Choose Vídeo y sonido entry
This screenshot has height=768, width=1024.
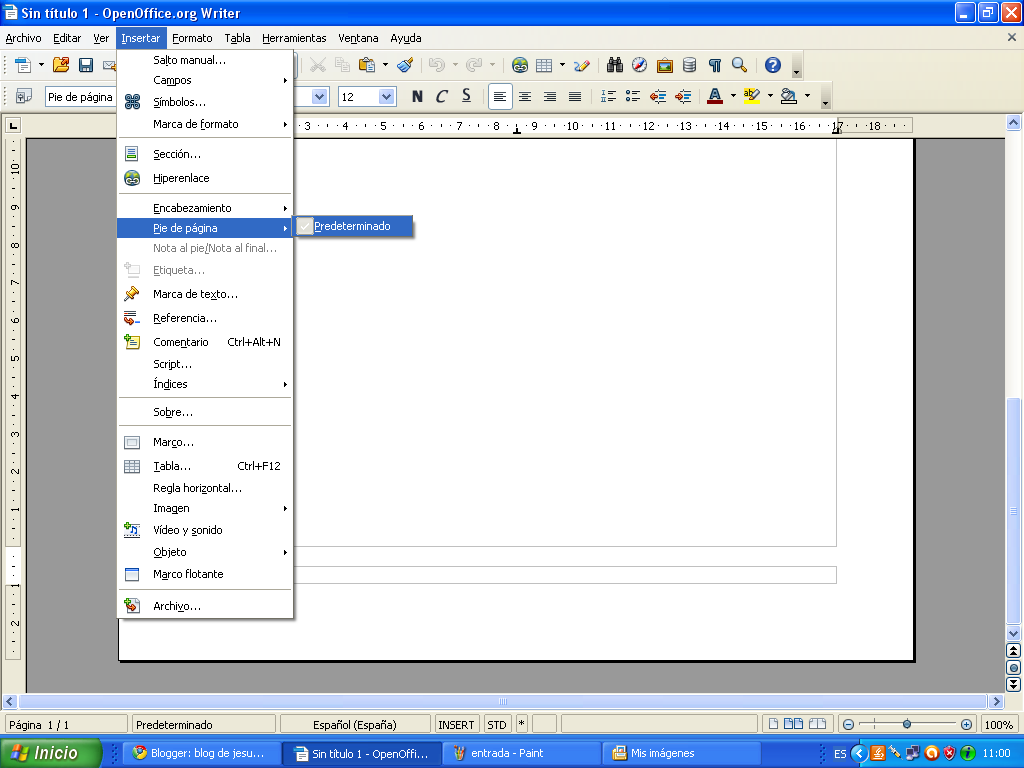(205, 530)
